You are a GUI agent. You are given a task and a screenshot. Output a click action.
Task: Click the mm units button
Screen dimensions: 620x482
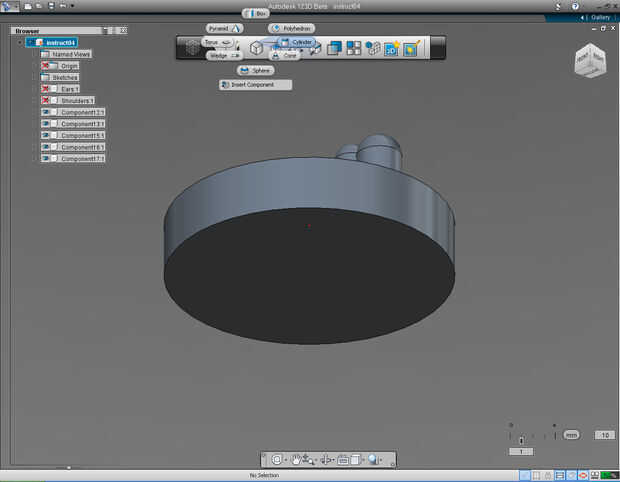(571, 435)
